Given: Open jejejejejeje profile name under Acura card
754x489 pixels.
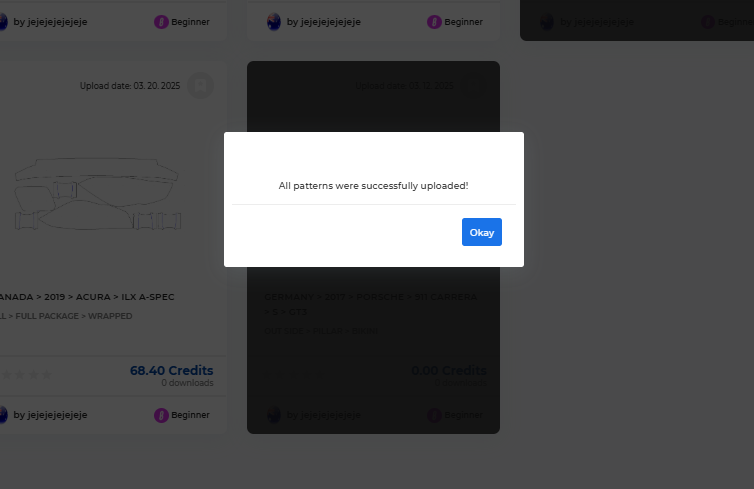Looking at the screenshot, I should (x=50, y=414).
